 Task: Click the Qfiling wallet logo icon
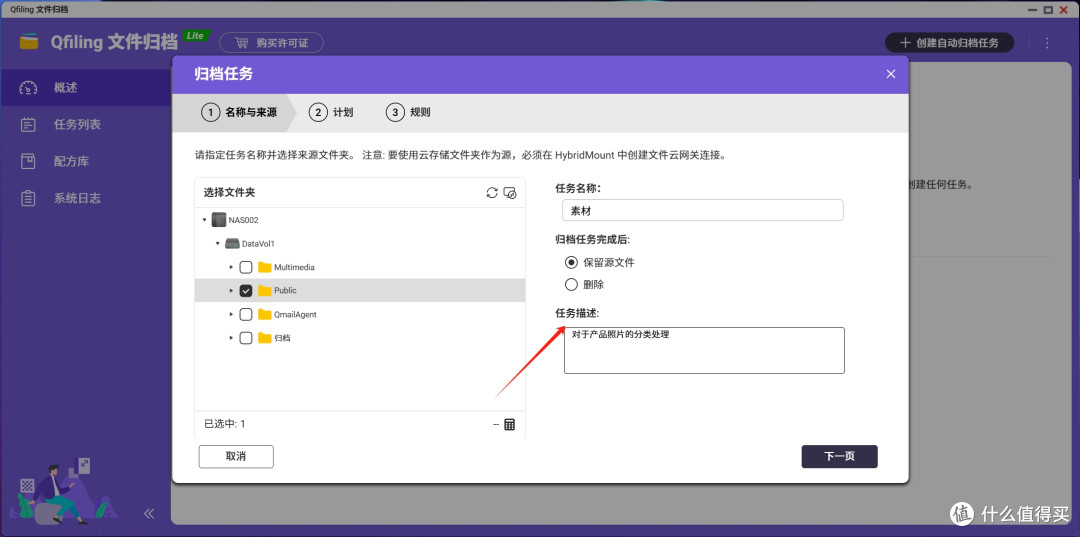pyautogui.click(x=29, y=42)
